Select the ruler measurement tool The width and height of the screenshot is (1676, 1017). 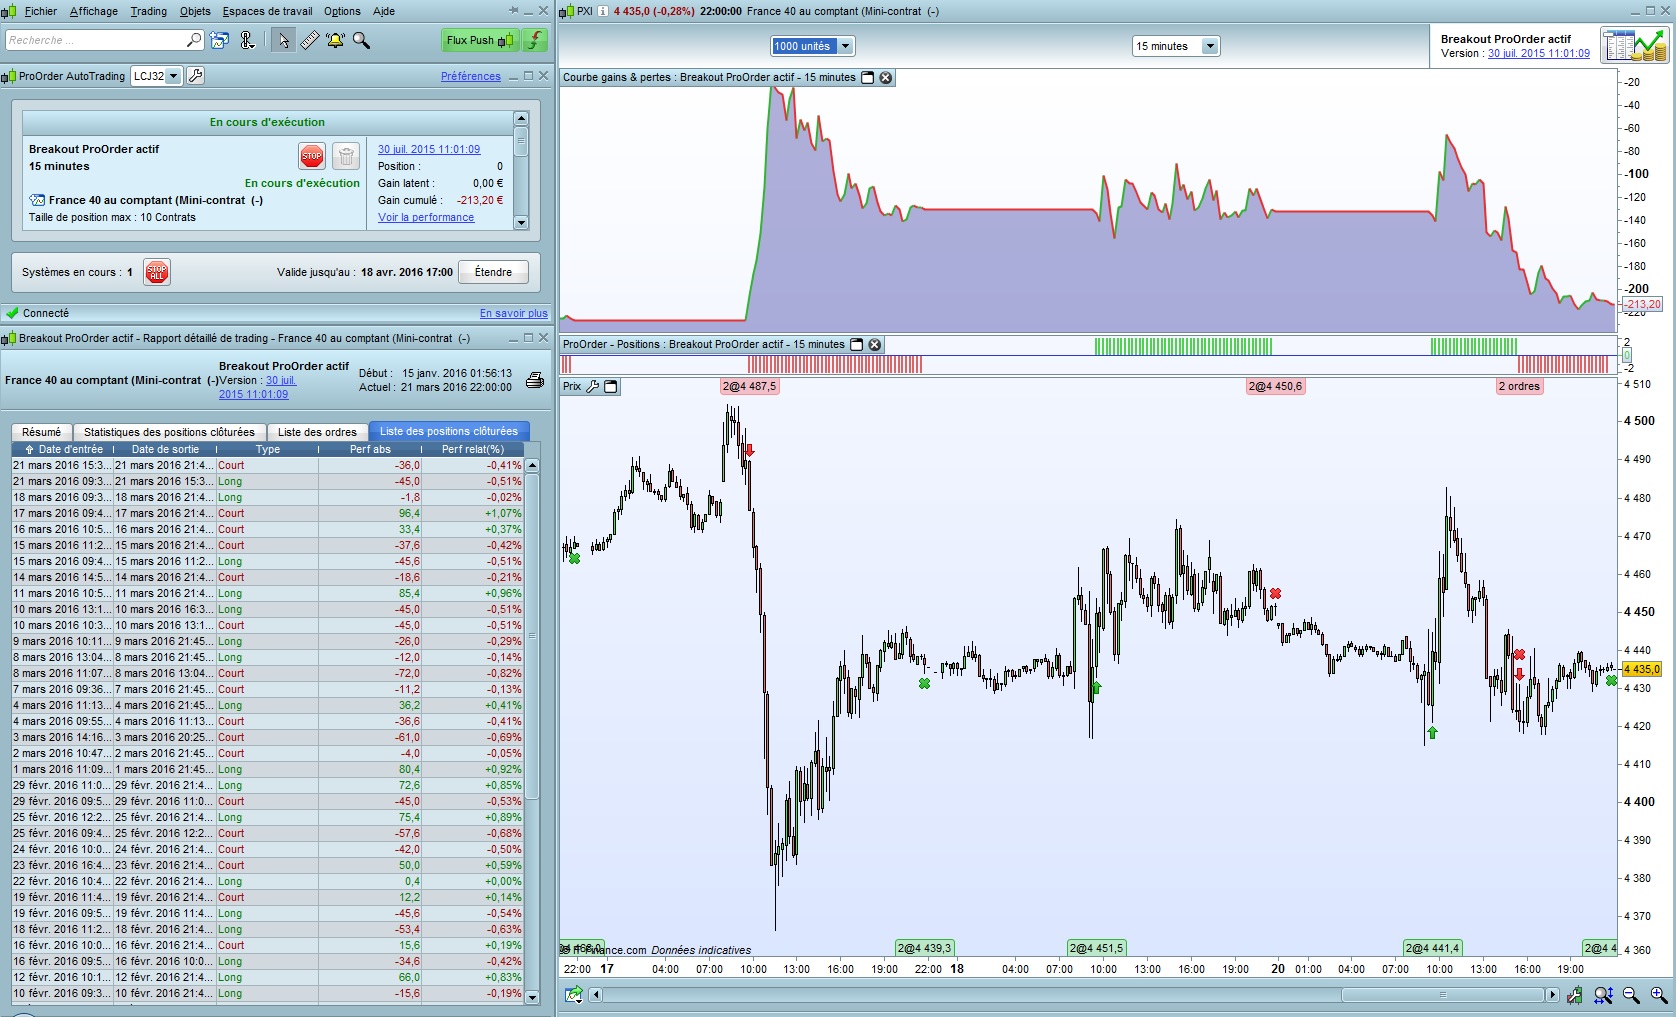point(310,40)
